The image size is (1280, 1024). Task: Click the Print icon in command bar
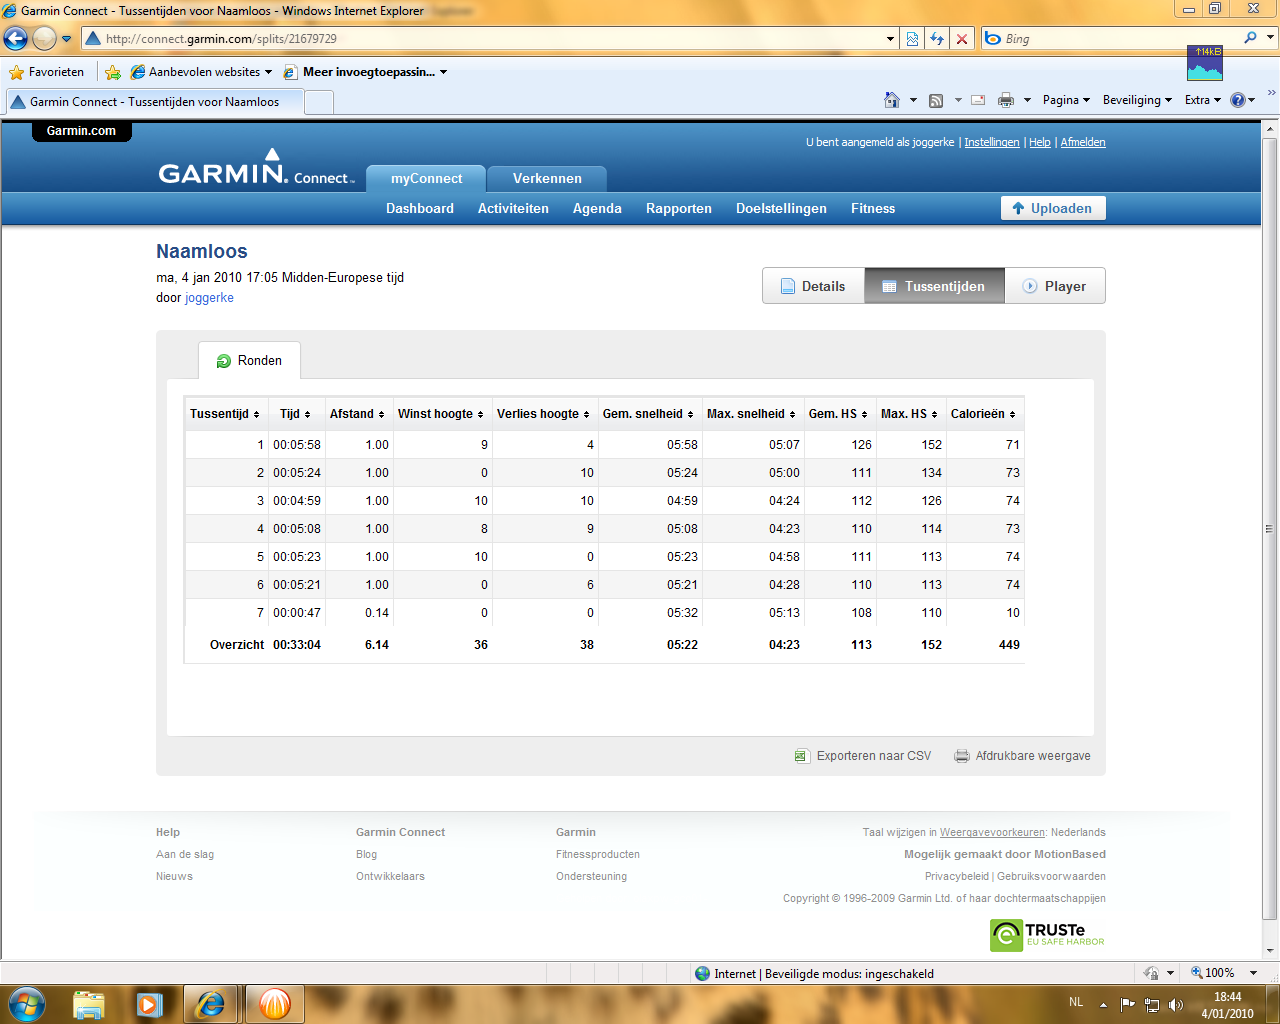pos(1006,100)
